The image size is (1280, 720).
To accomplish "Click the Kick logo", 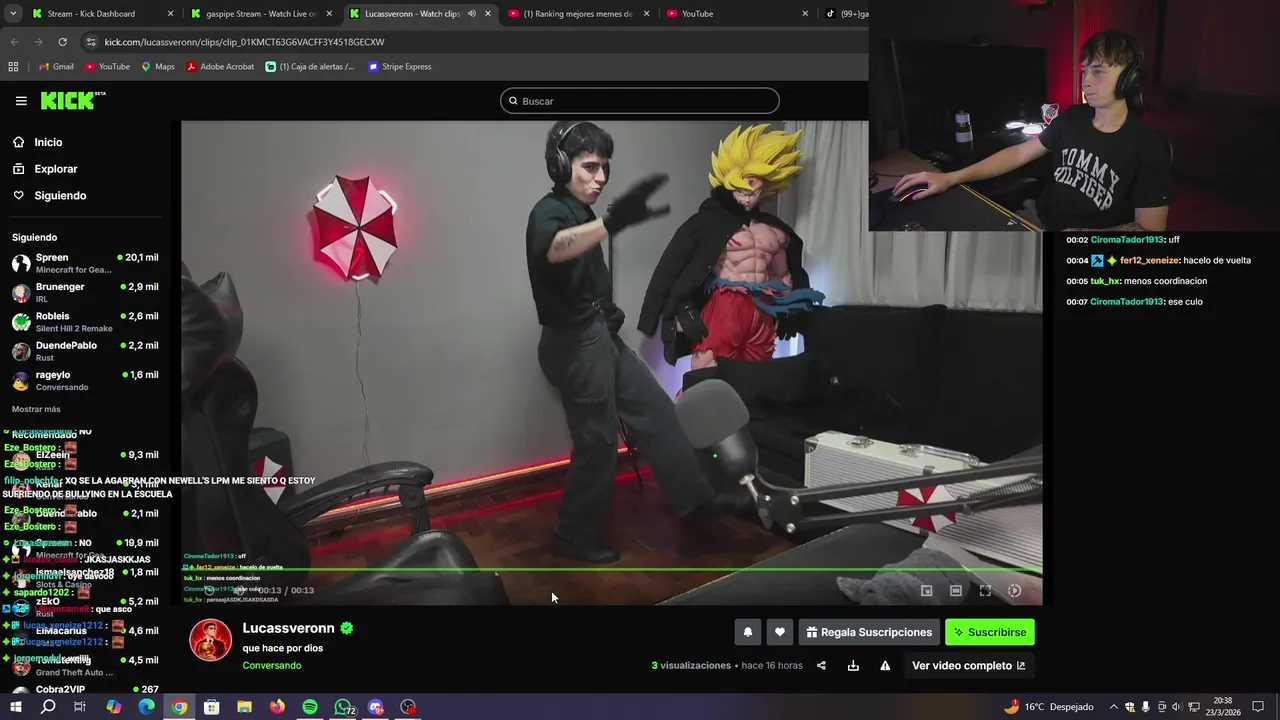I will pos(72,100).
